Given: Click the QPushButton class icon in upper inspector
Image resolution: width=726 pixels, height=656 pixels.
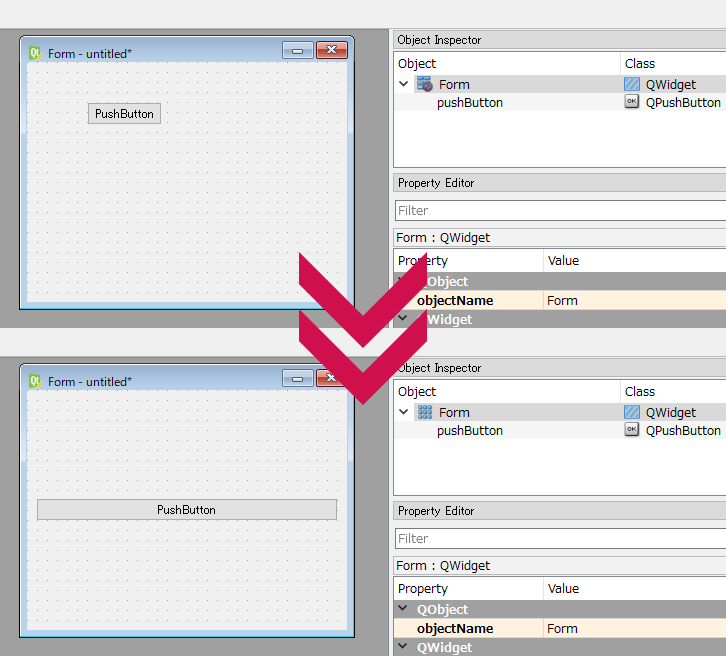Looking at the screenshot, I should pos(631,102).
